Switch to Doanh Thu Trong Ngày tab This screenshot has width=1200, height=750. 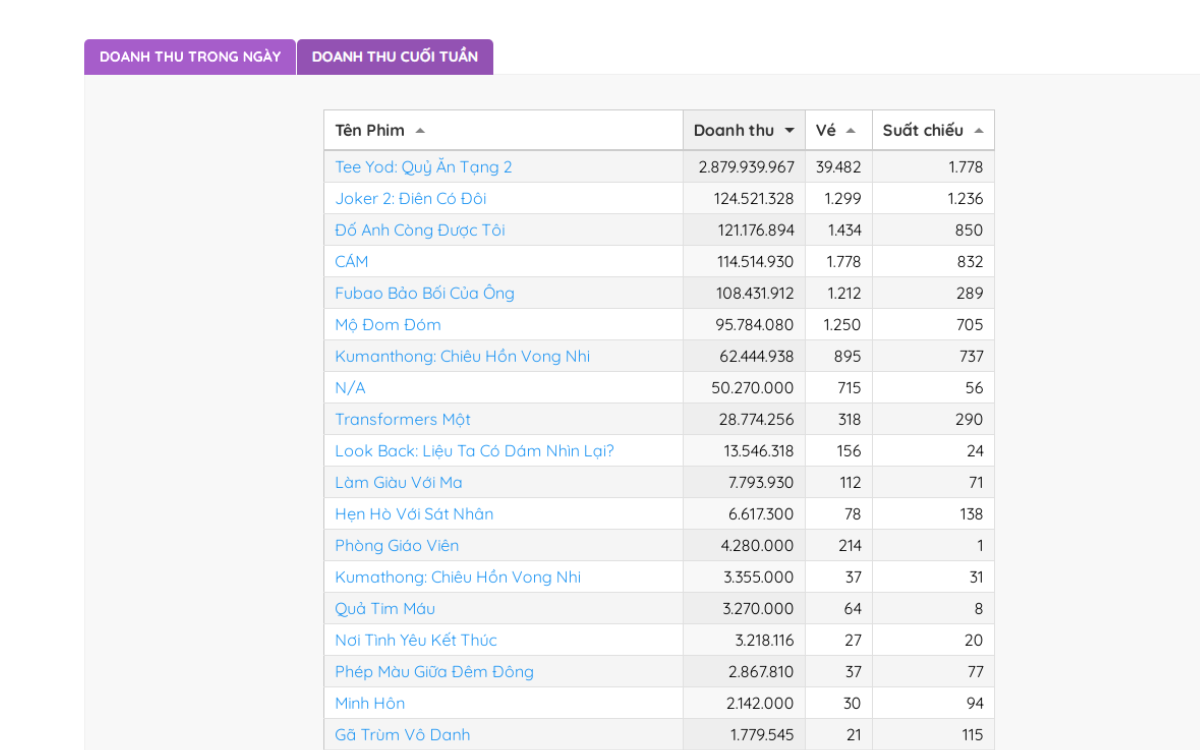click(x=190, y=57)
